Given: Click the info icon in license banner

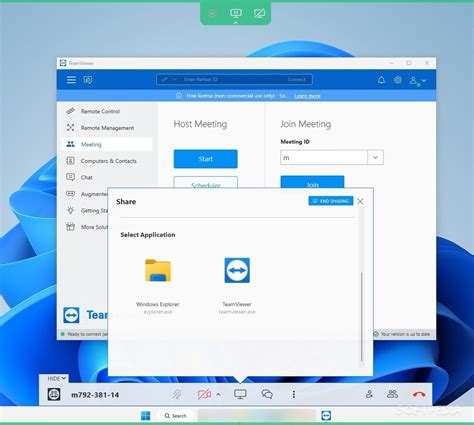Looking at the screenshot, I should click(179, 96).
